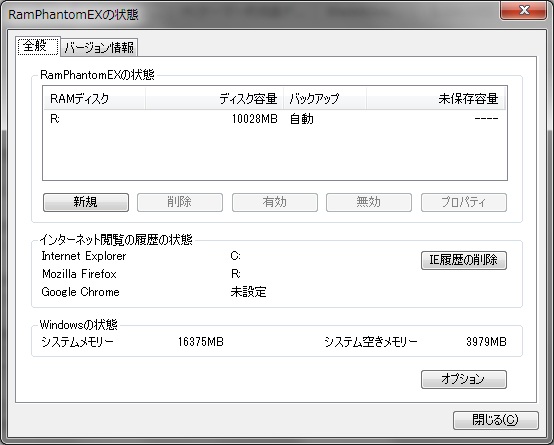Viewport: 554px width, 445px height.
Task: Click the IE履歴の削除 button
Action: click(x=464, y=260)
